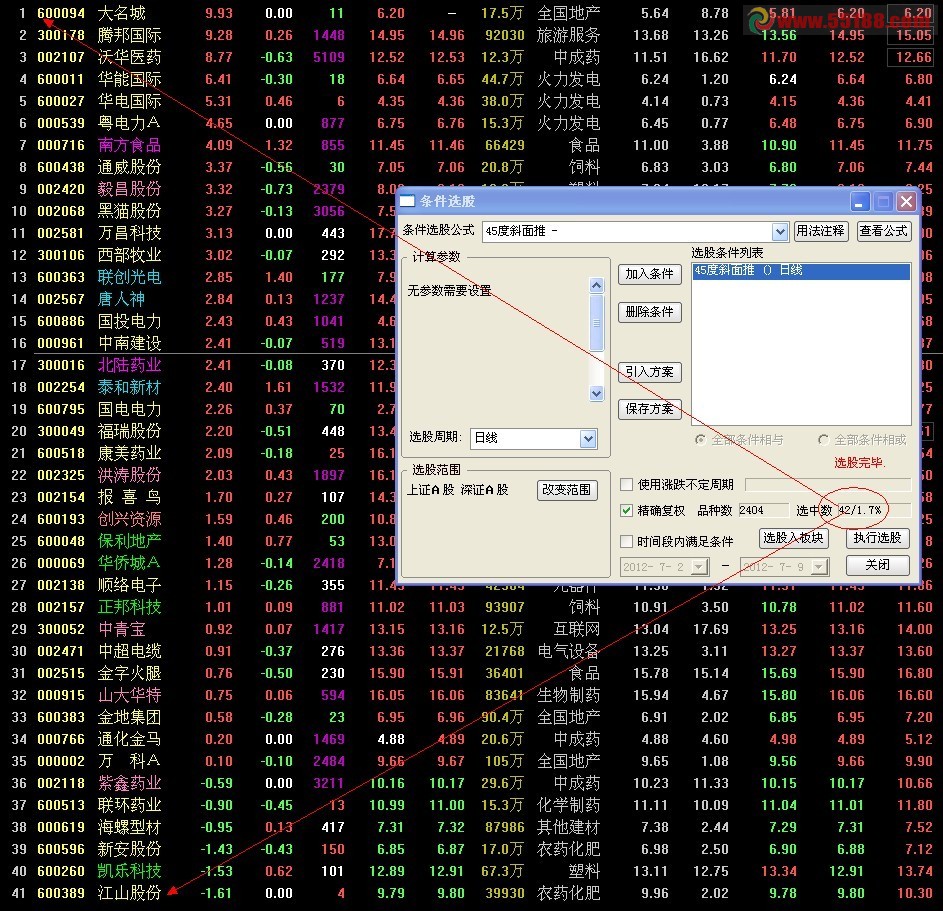Click the 用法注释 button
Screen dimensions: 943x911
coord(821,231)
